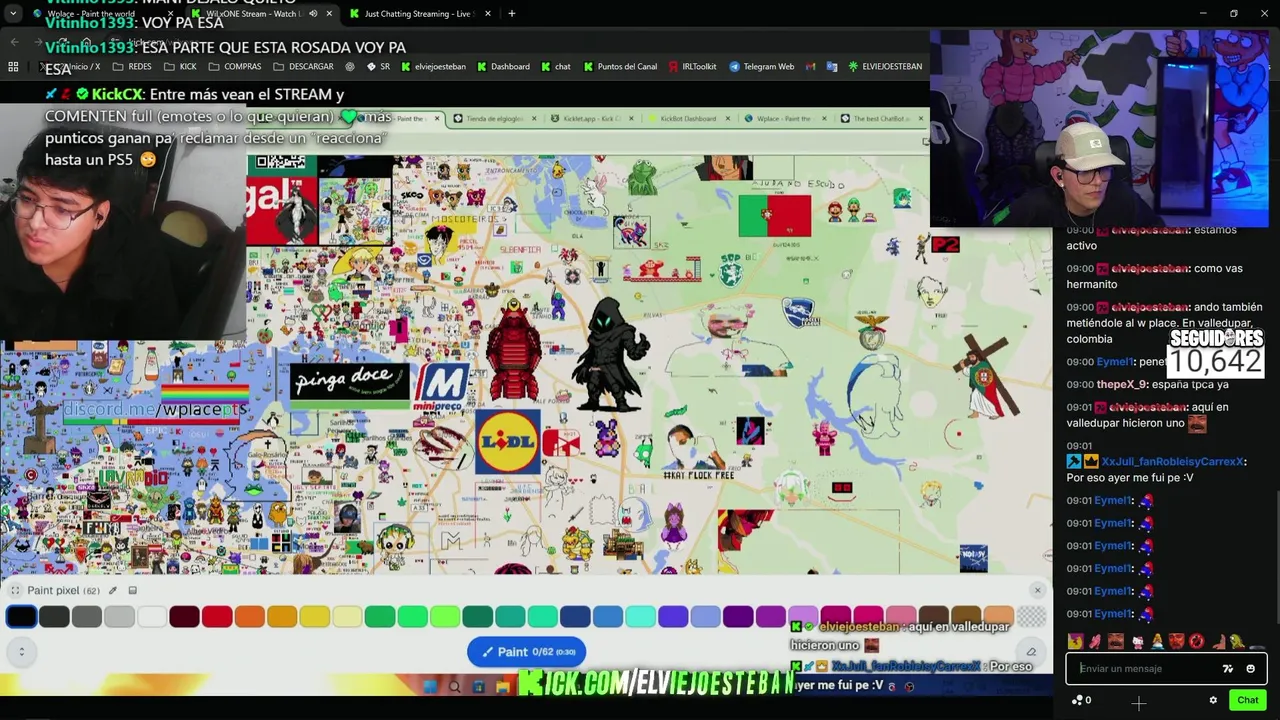Image resolution: width=1280 pixels, height=720 pixels.
Task: Click the Portugal flag on the canvas
Action: (775, 216)
